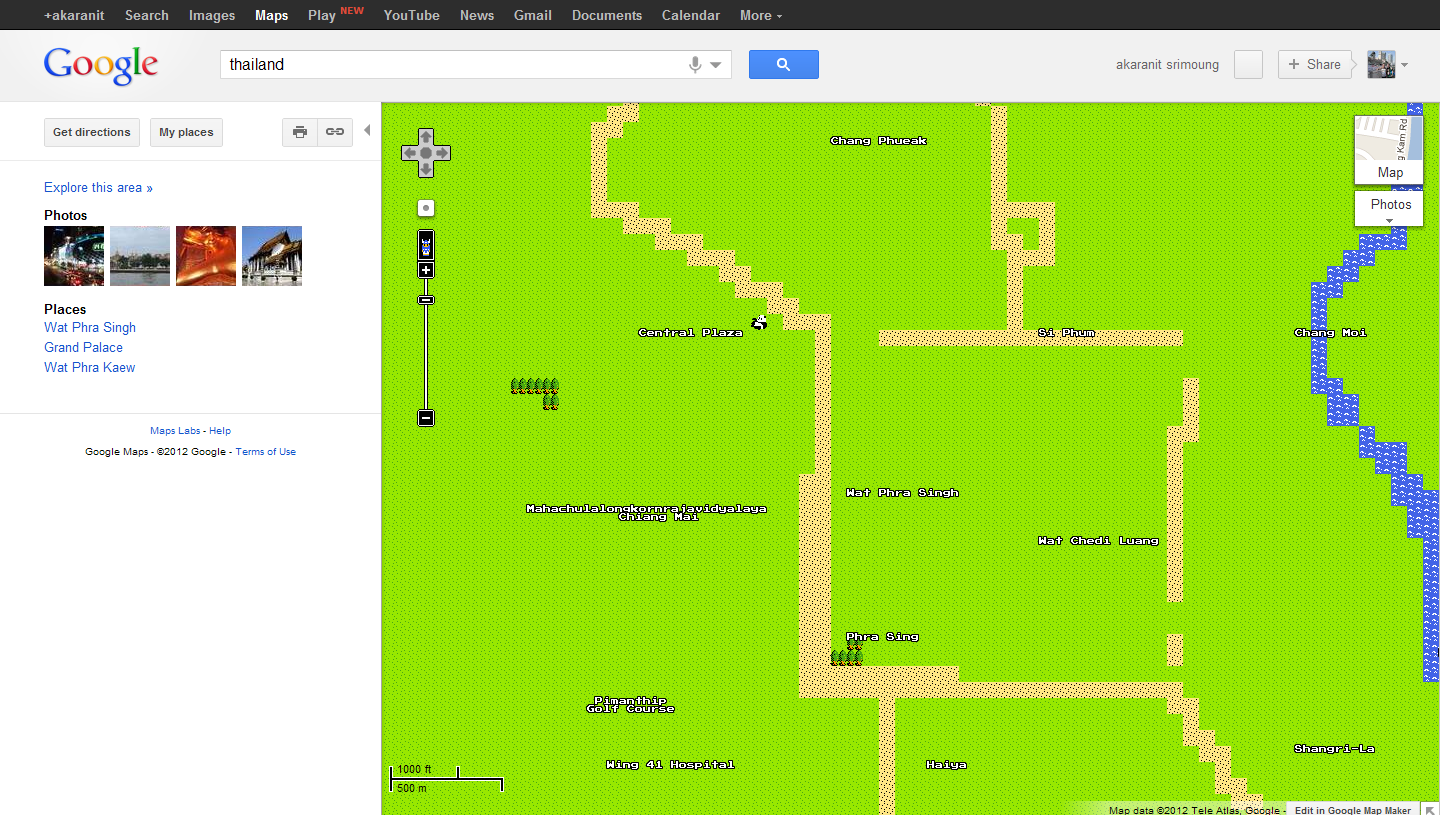1440x815 pixels.
Task: Click the tree cluster west of Central Plaza
Action: [536, 392]
